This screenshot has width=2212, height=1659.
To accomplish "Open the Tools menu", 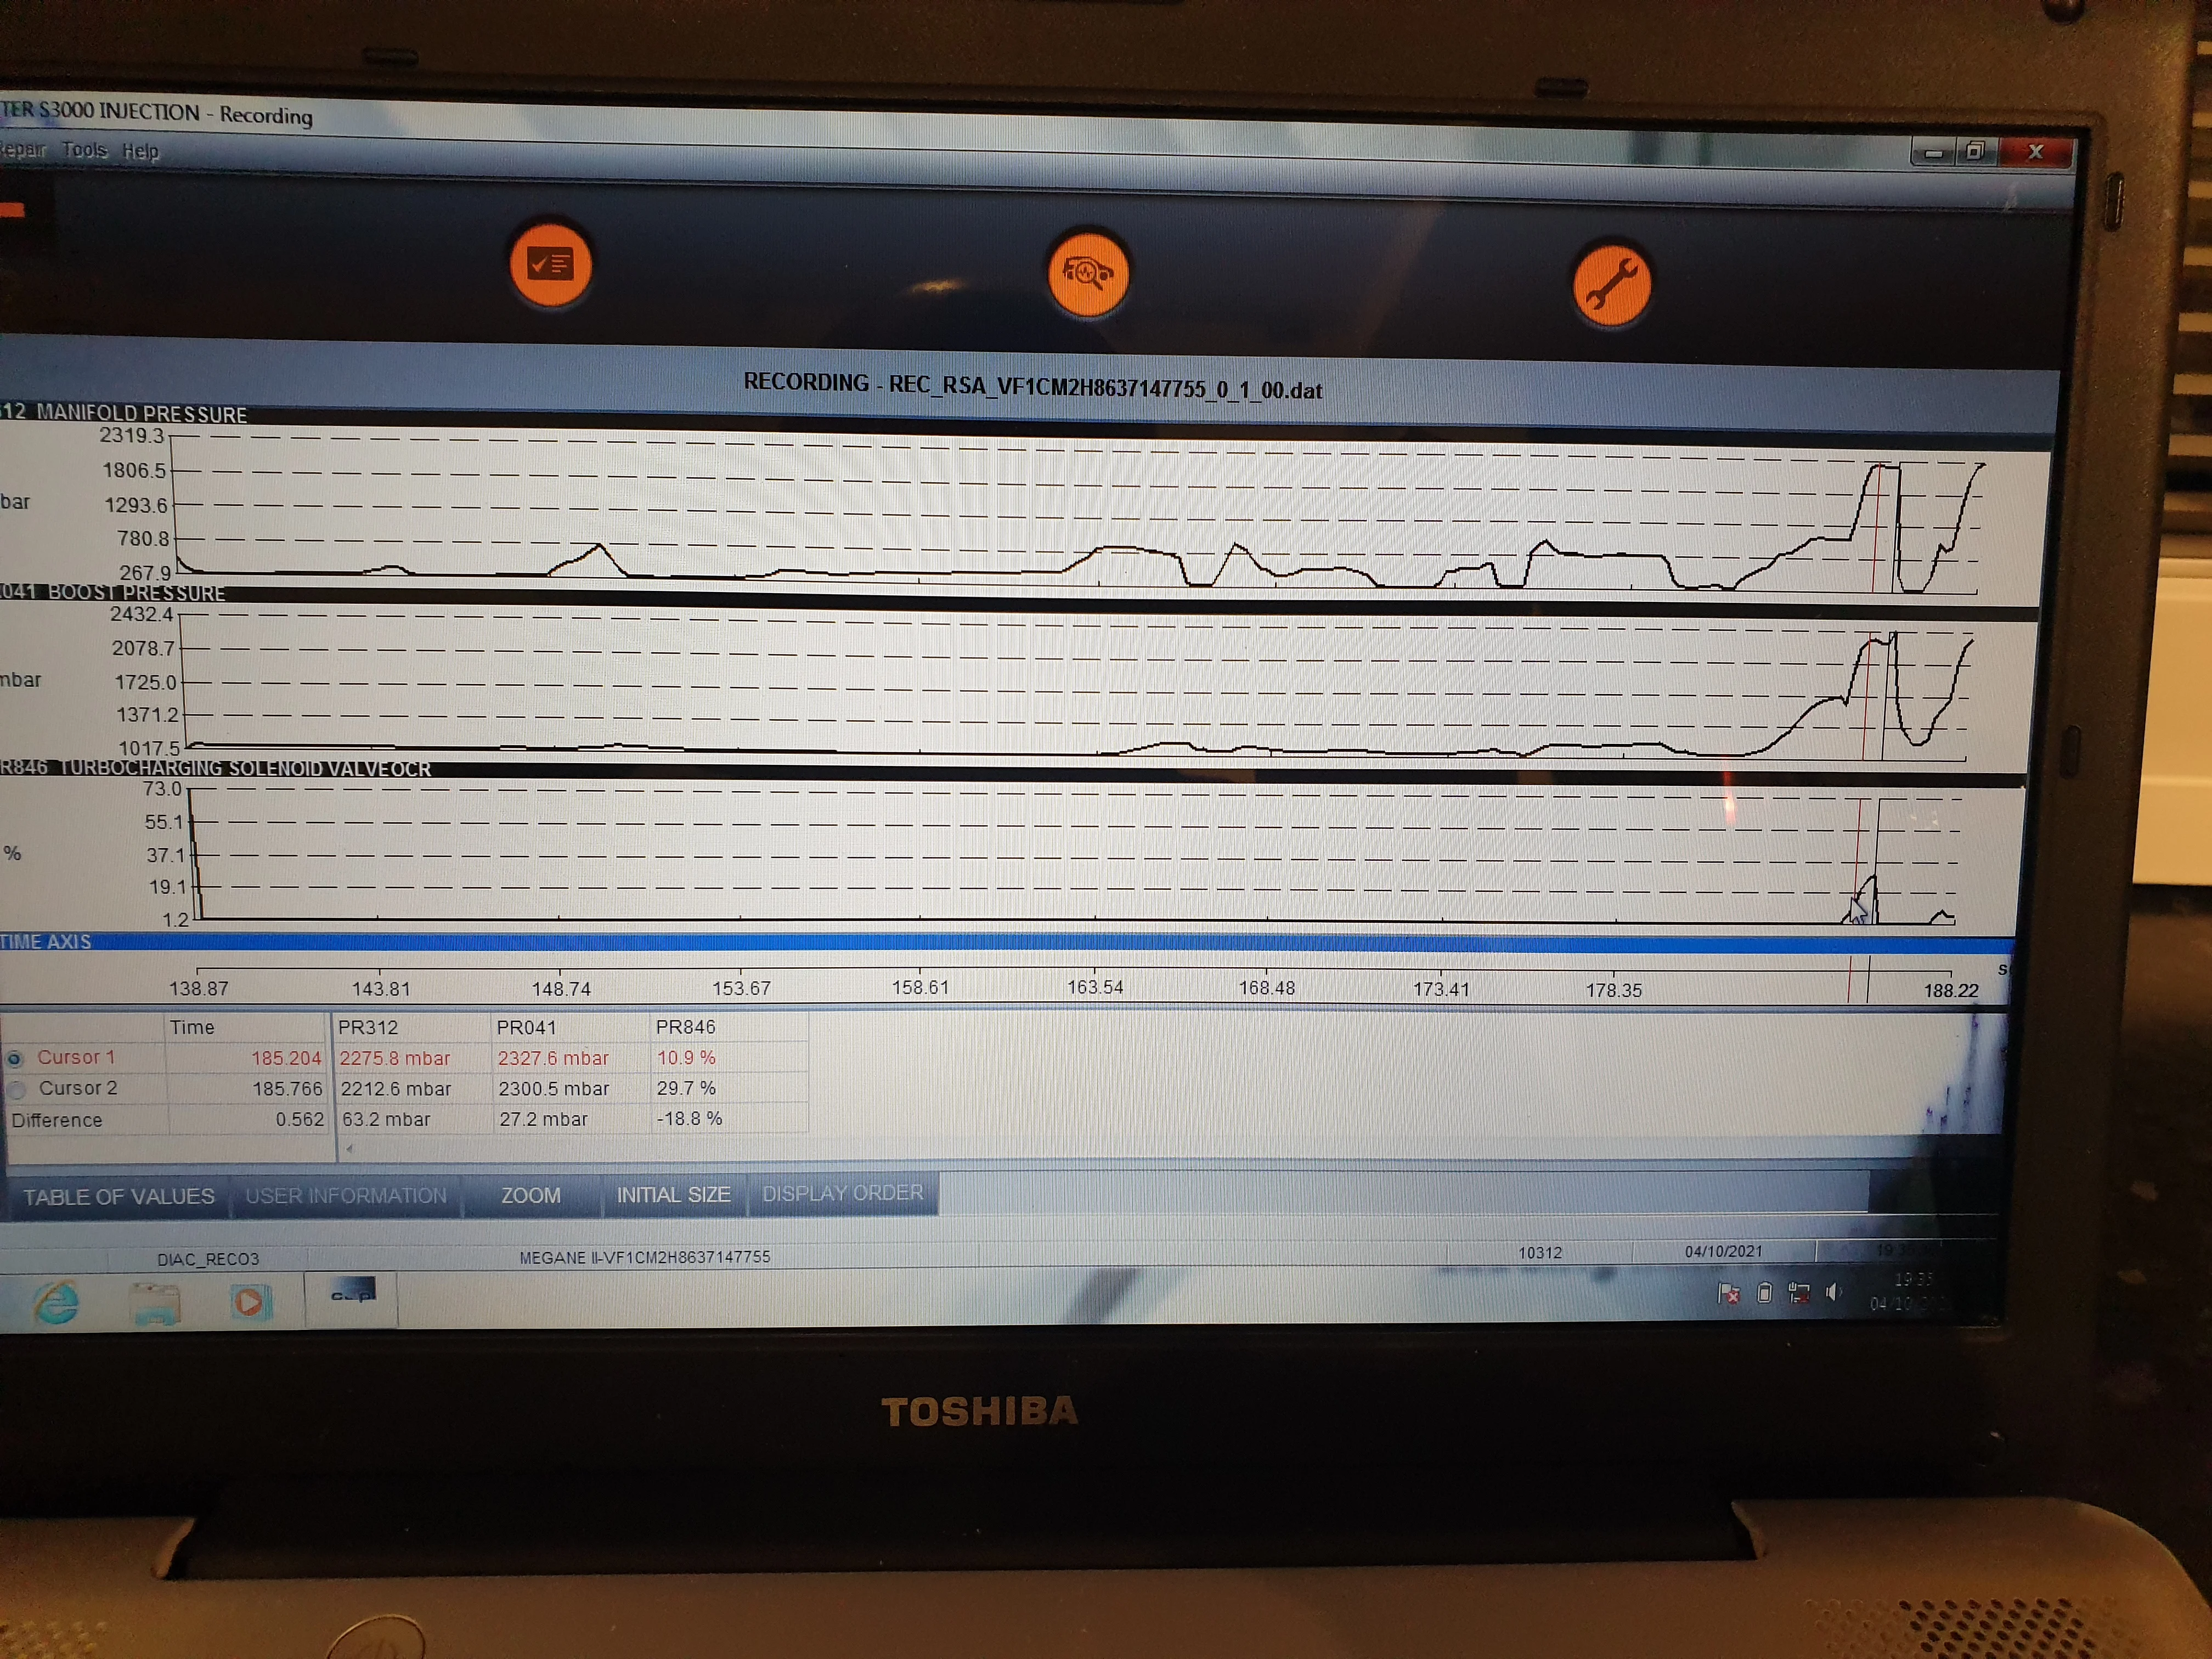I will pyautogui.click(x=84, y=150).
